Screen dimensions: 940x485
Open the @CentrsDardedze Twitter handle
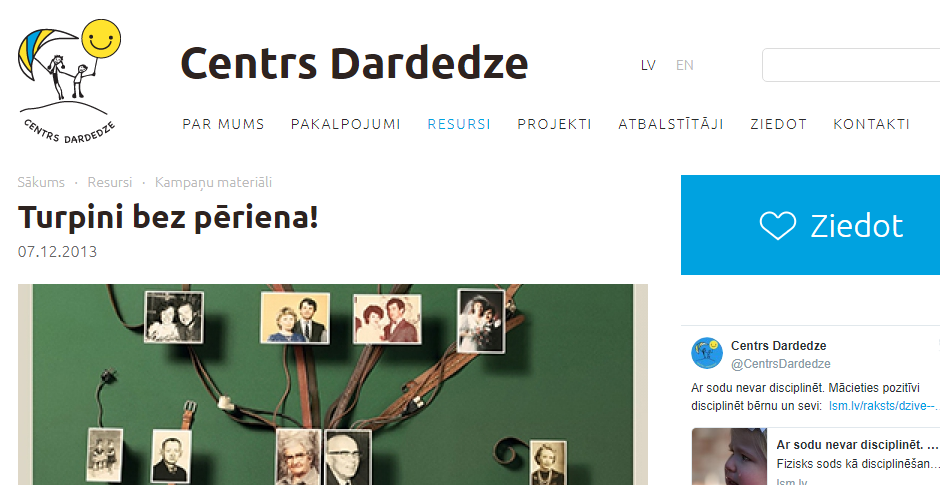[x=781, y=363]
